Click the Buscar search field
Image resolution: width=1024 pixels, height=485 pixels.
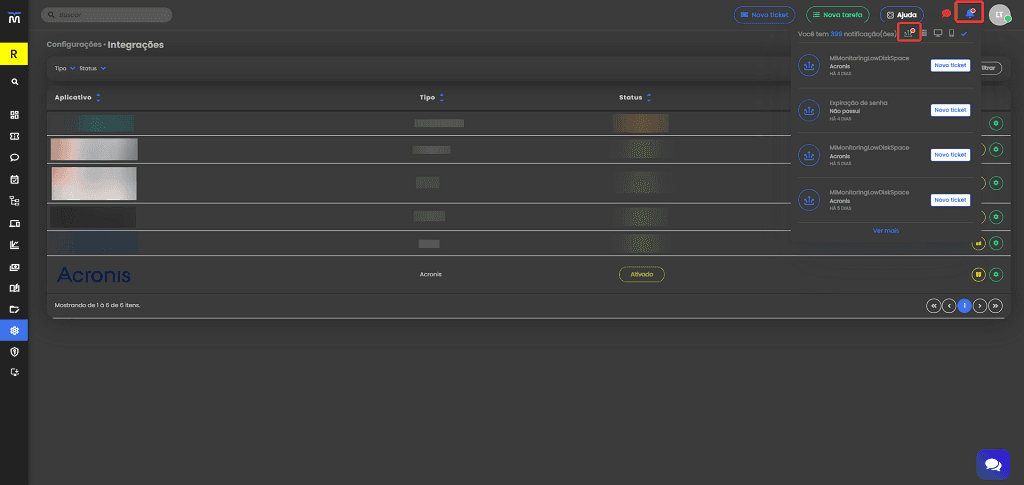[106, 14]
